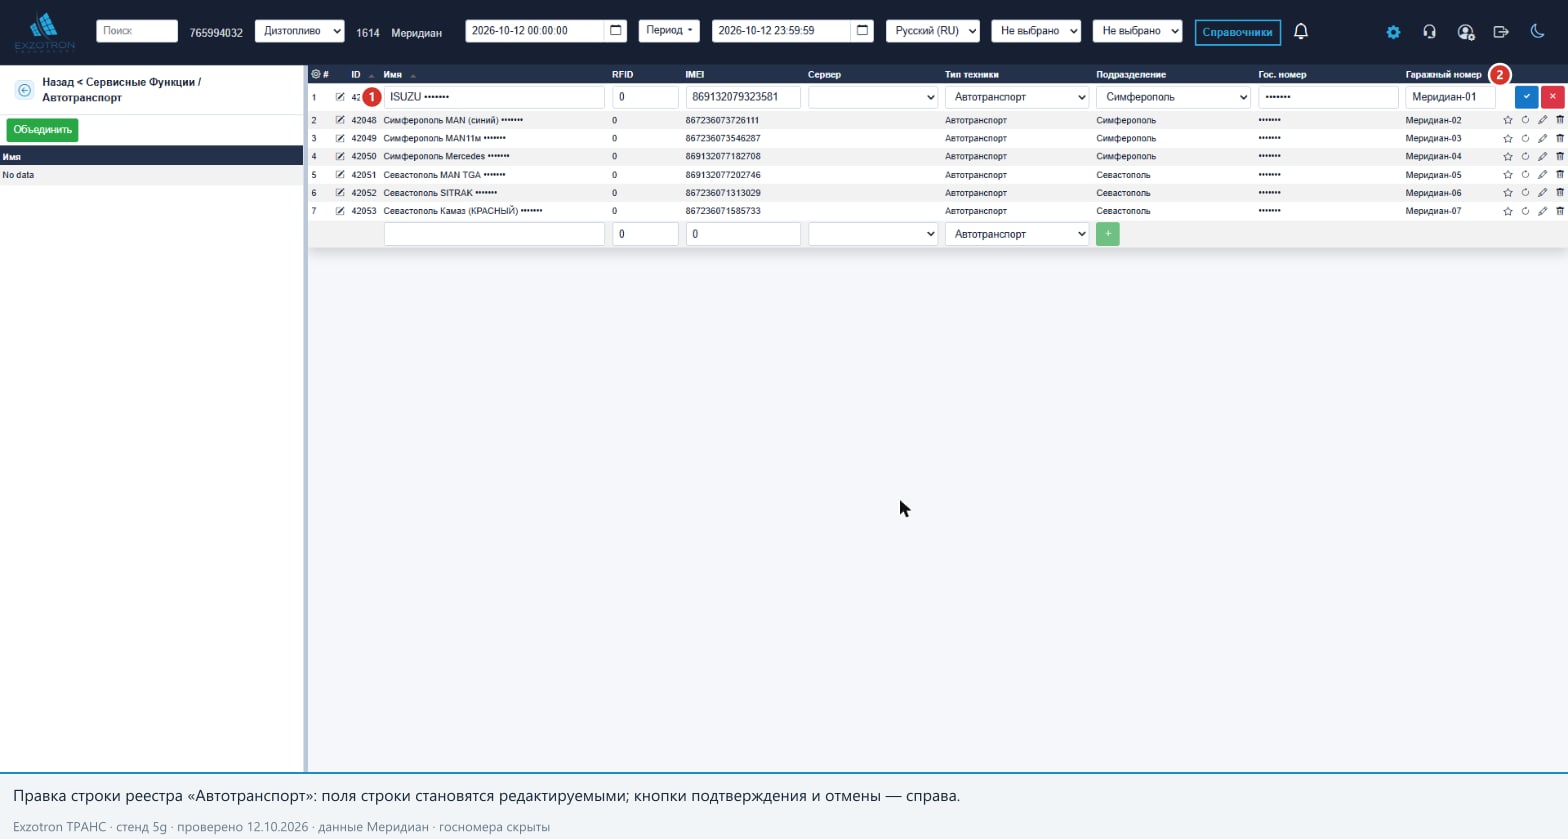Edit the Меридиан-02 row with the pencil

pyautogui.click(x=1542, y=120)
